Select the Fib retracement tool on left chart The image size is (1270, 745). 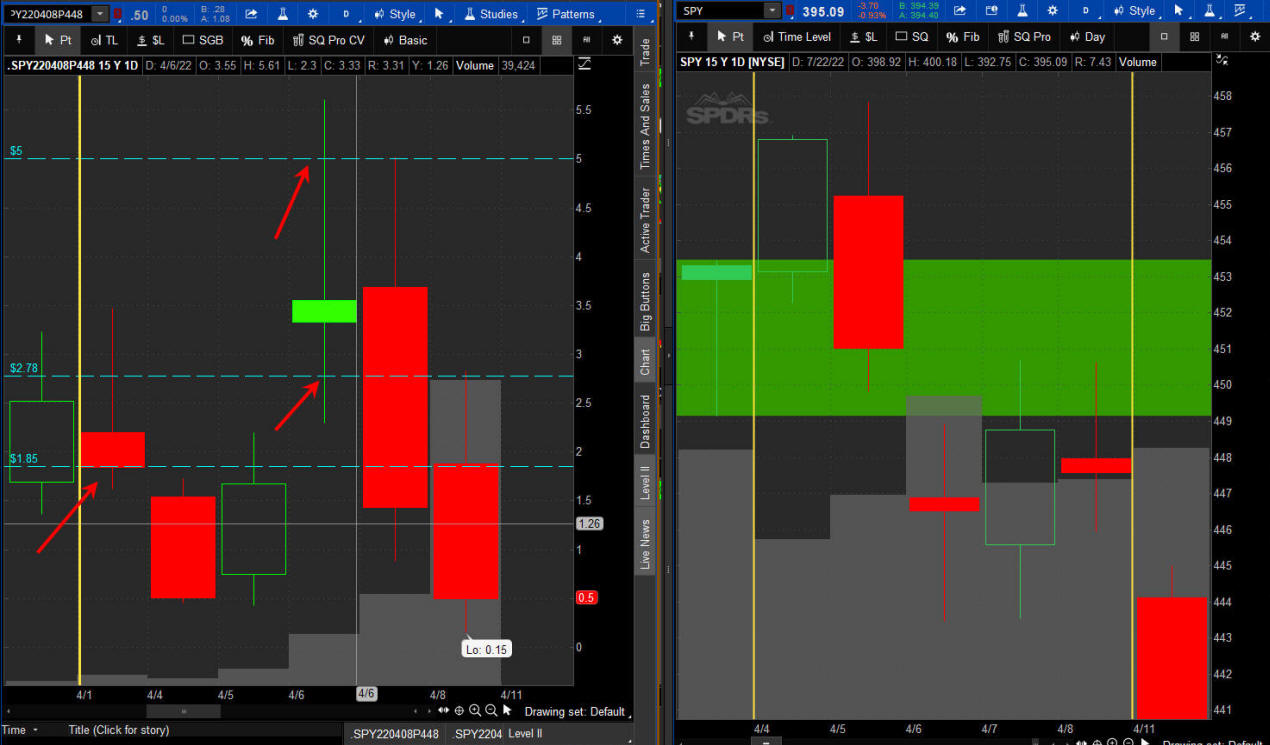point(258,40)
